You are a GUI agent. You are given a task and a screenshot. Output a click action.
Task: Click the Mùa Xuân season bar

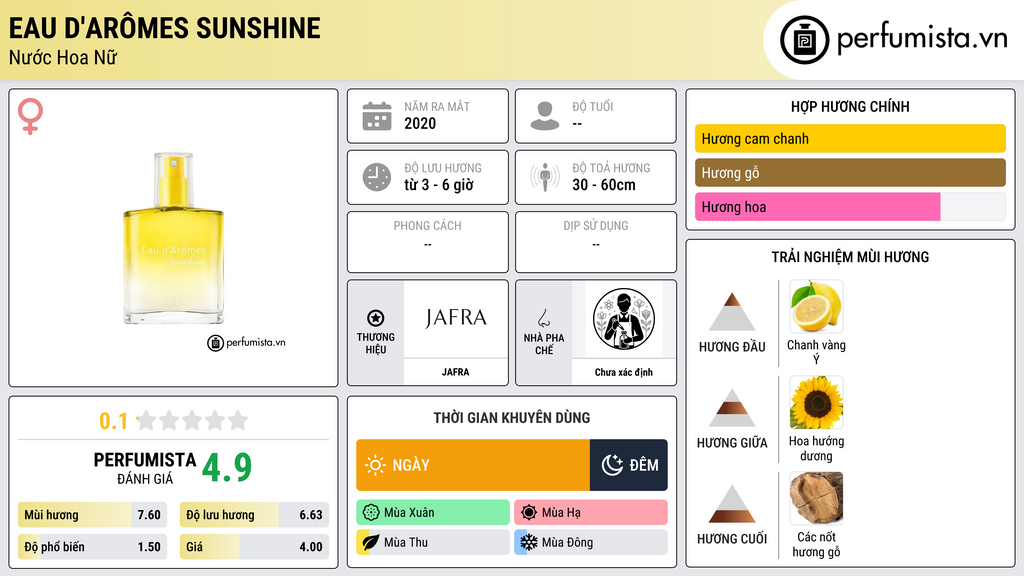pyautogui.click(x=433, y=513)
